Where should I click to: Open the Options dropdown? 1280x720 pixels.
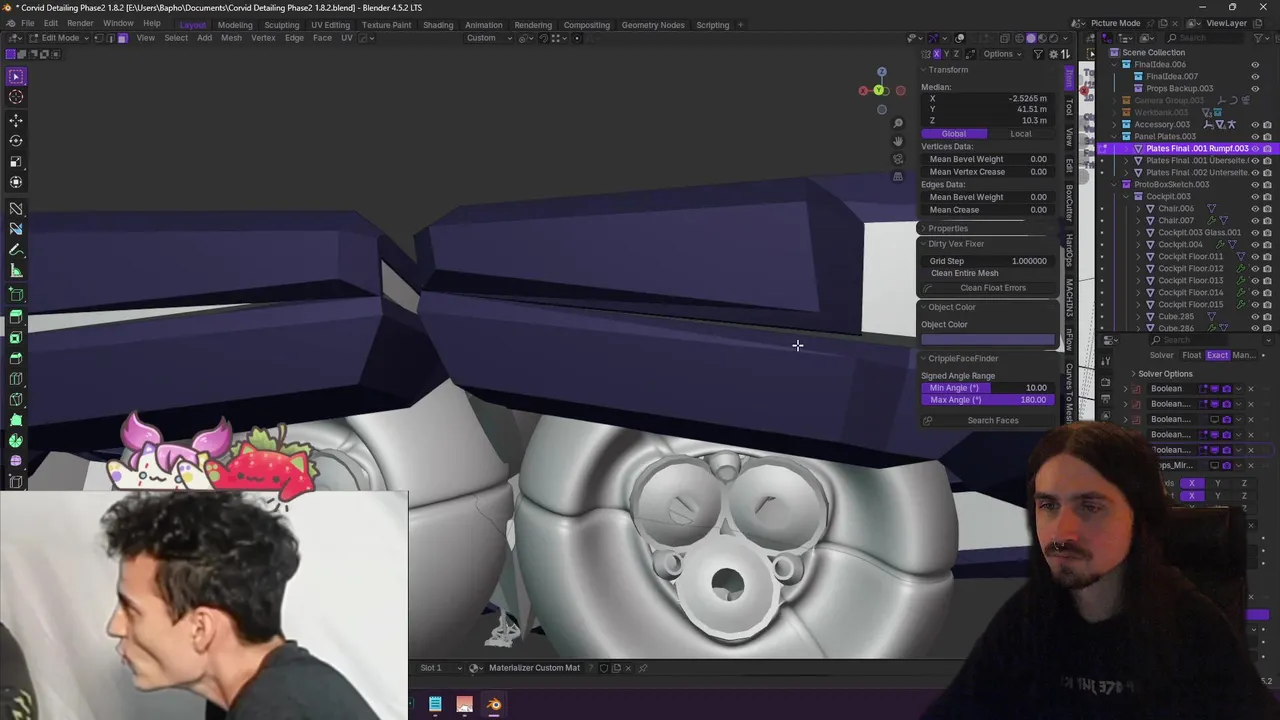click(x=1001, y=54)
